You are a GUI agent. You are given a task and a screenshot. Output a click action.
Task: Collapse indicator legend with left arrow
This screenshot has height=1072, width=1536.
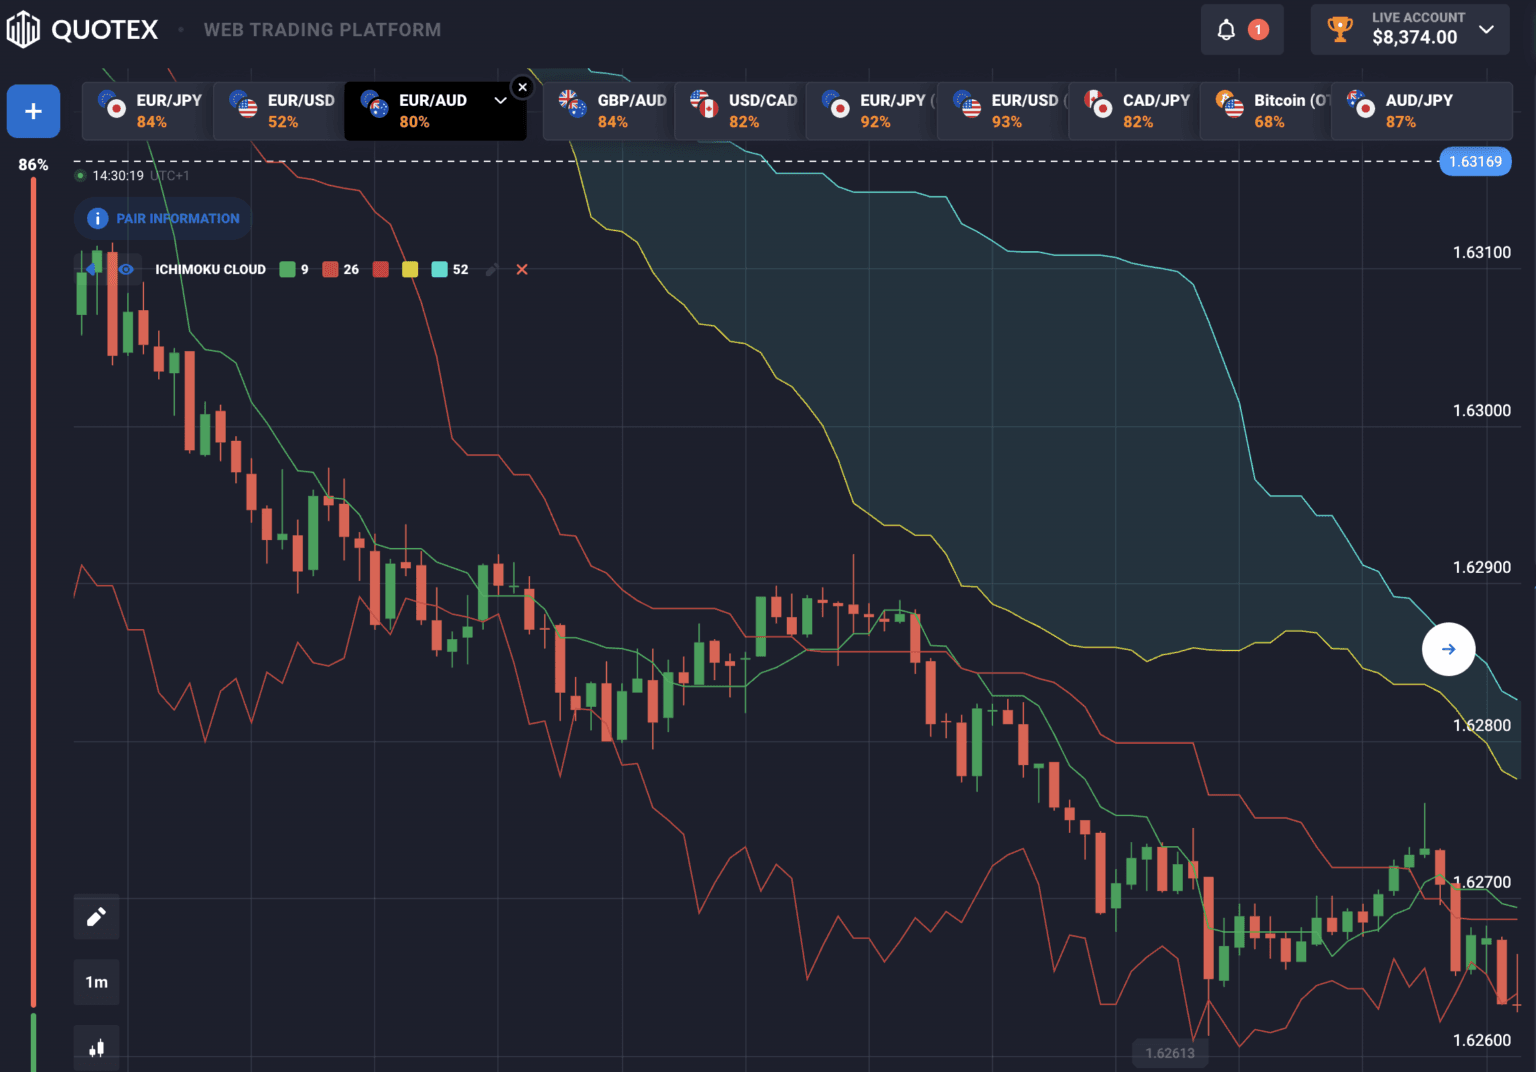[x=92, y=270]
